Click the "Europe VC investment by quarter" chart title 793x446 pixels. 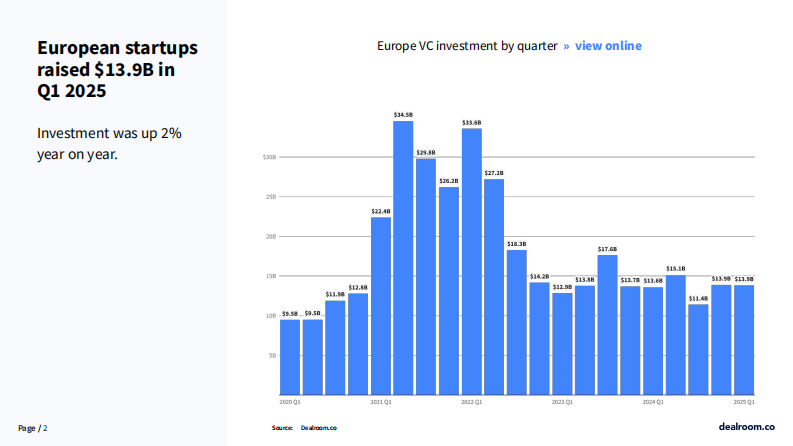coord(466,46)
